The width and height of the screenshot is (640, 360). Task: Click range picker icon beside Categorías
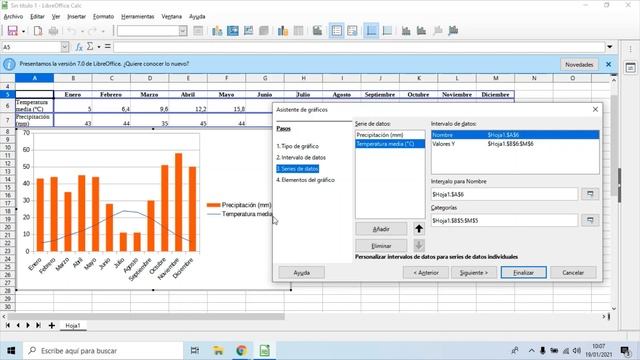(590, 220)
